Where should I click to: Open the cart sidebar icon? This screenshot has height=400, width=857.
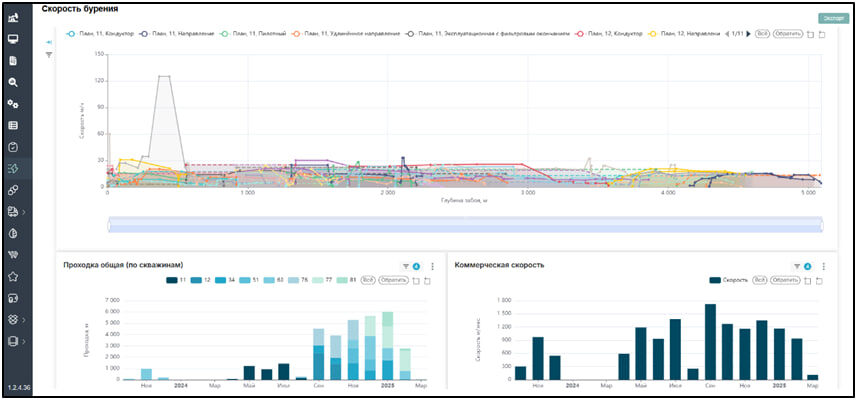pyautogui.click(x=14, y=255)
